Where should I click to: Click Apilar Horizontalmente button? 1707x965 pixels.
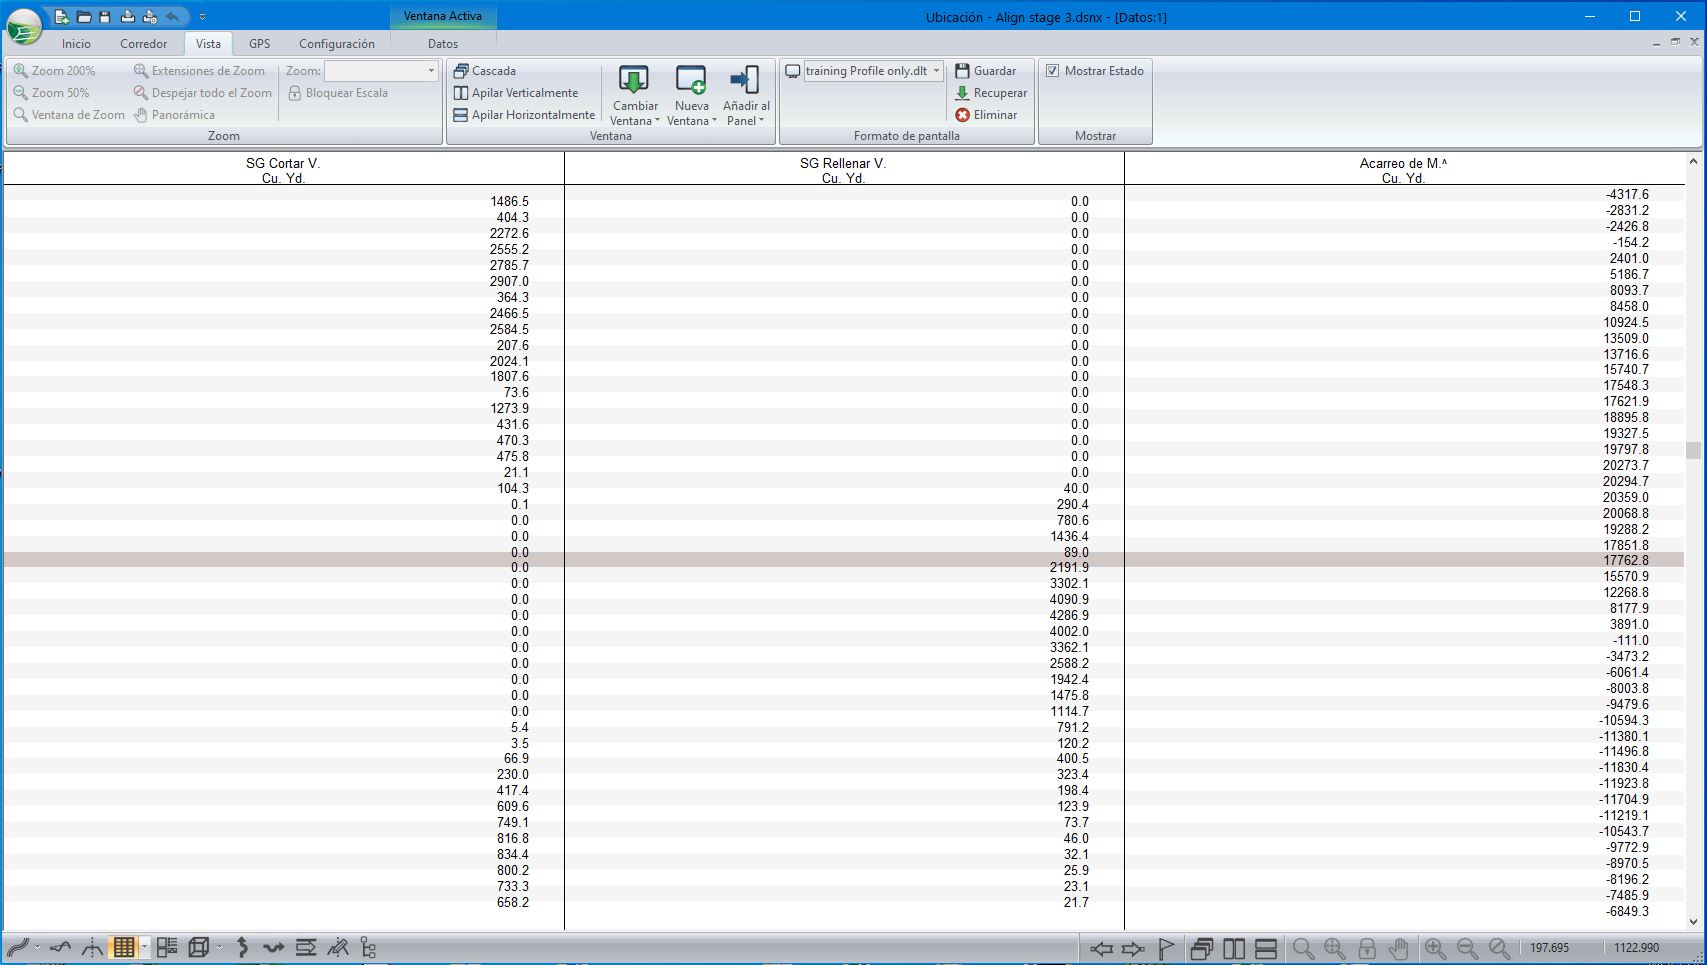click(x=524, y=115)
